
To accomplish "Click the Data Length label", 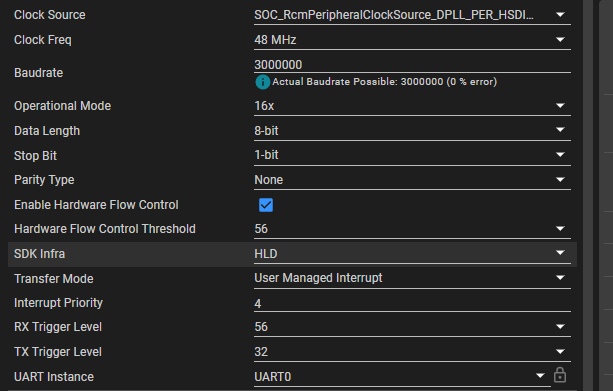I will coord(47,131).
